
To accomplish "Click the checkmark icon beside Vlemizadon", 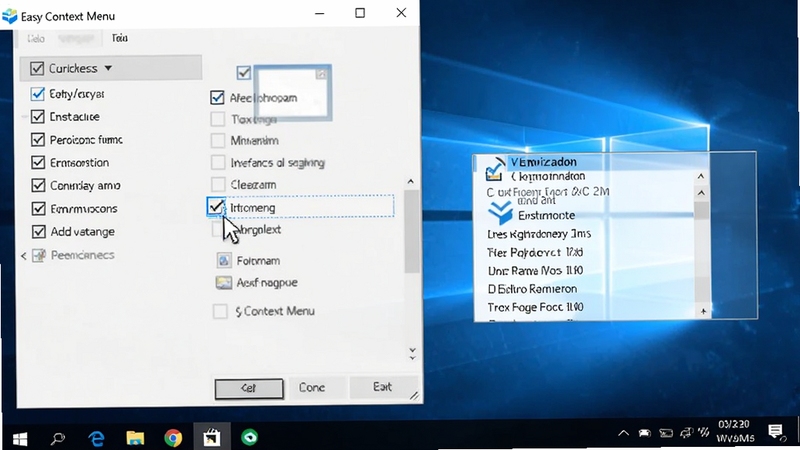I will tap(494, 168).
